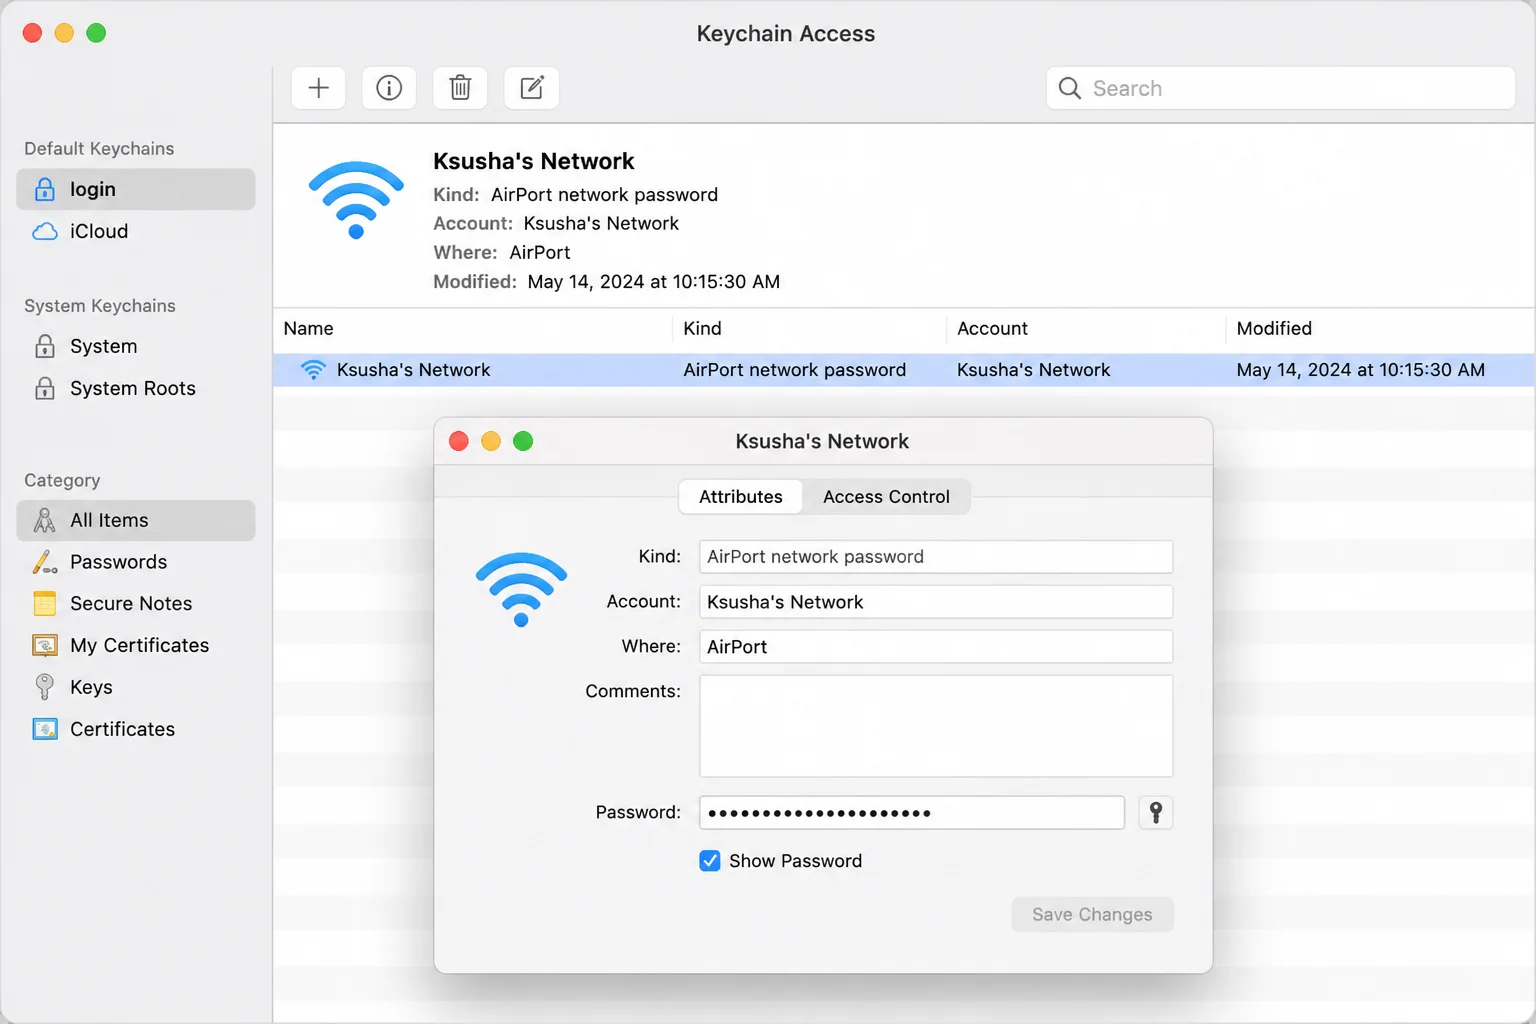Viewport: 1536px width, 1024px height.
Task: Click the row's modified date cell
Action: 1360,370
